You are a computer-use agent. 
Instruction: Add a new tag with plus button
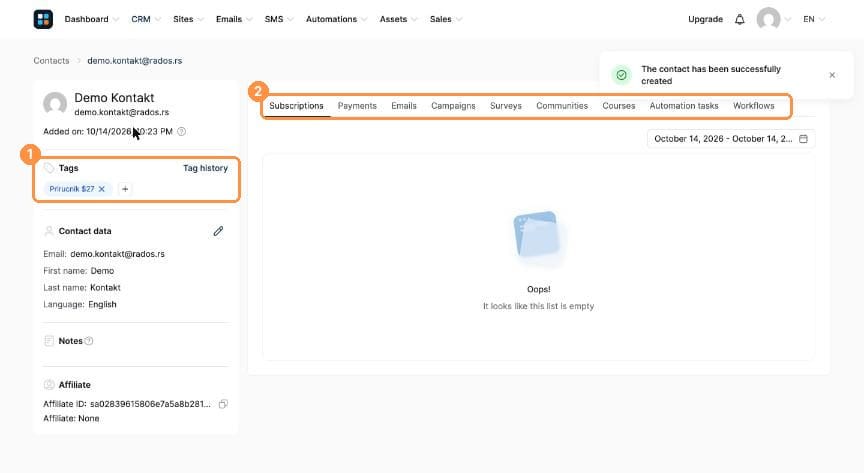point(125,189)
